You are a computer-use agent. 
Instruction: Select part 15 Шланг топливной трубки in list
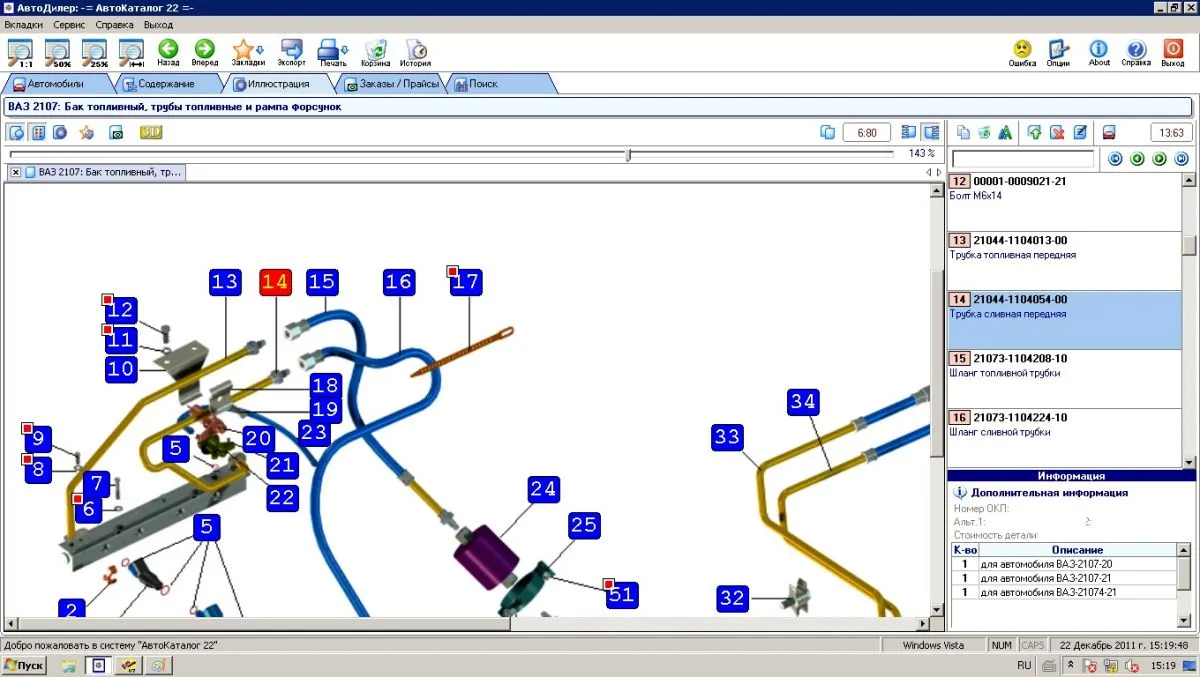tap(1064, 379)
